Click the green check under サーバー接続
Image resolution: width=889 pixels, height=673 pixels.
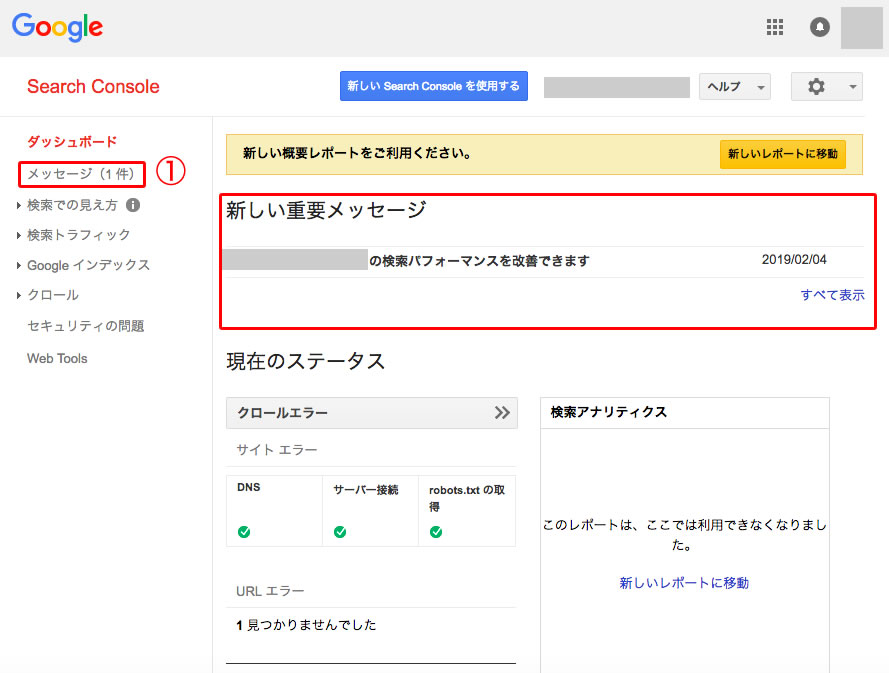tap(340, 532)
